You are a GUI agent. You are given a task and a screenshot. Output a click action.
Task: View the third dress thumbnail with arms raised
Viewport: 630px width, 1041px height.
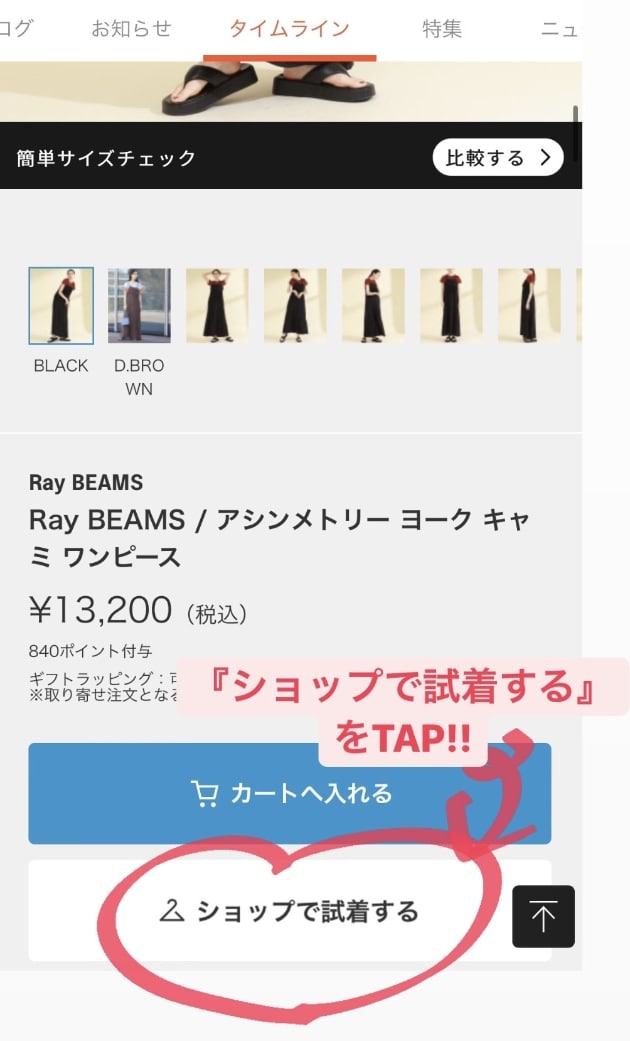[x=217, y=305]
